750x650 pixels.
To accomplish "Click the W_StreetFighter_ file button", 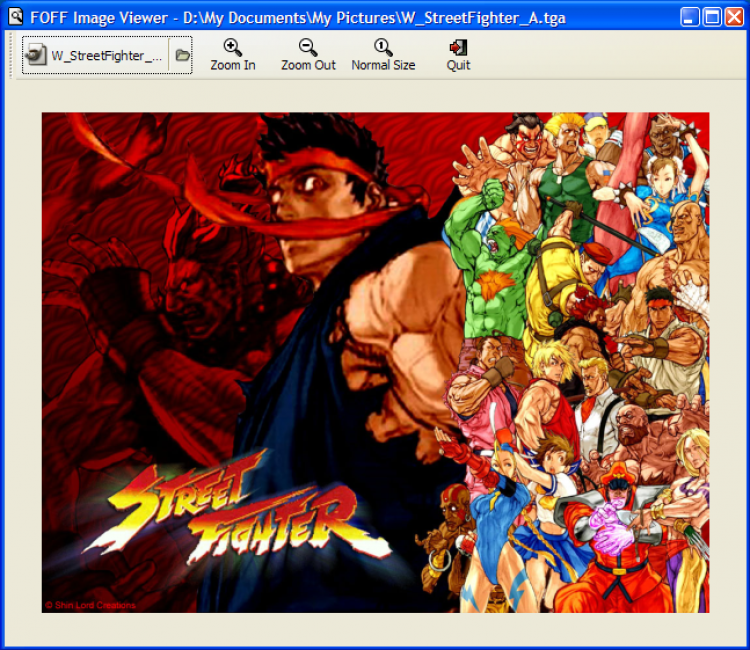I will (96, 55).
